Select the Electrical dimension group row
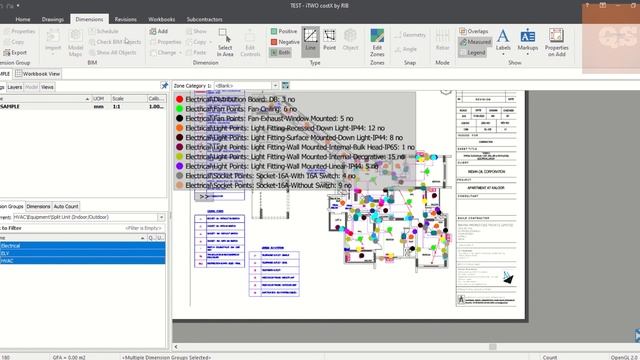 click(x=82, y=246)
